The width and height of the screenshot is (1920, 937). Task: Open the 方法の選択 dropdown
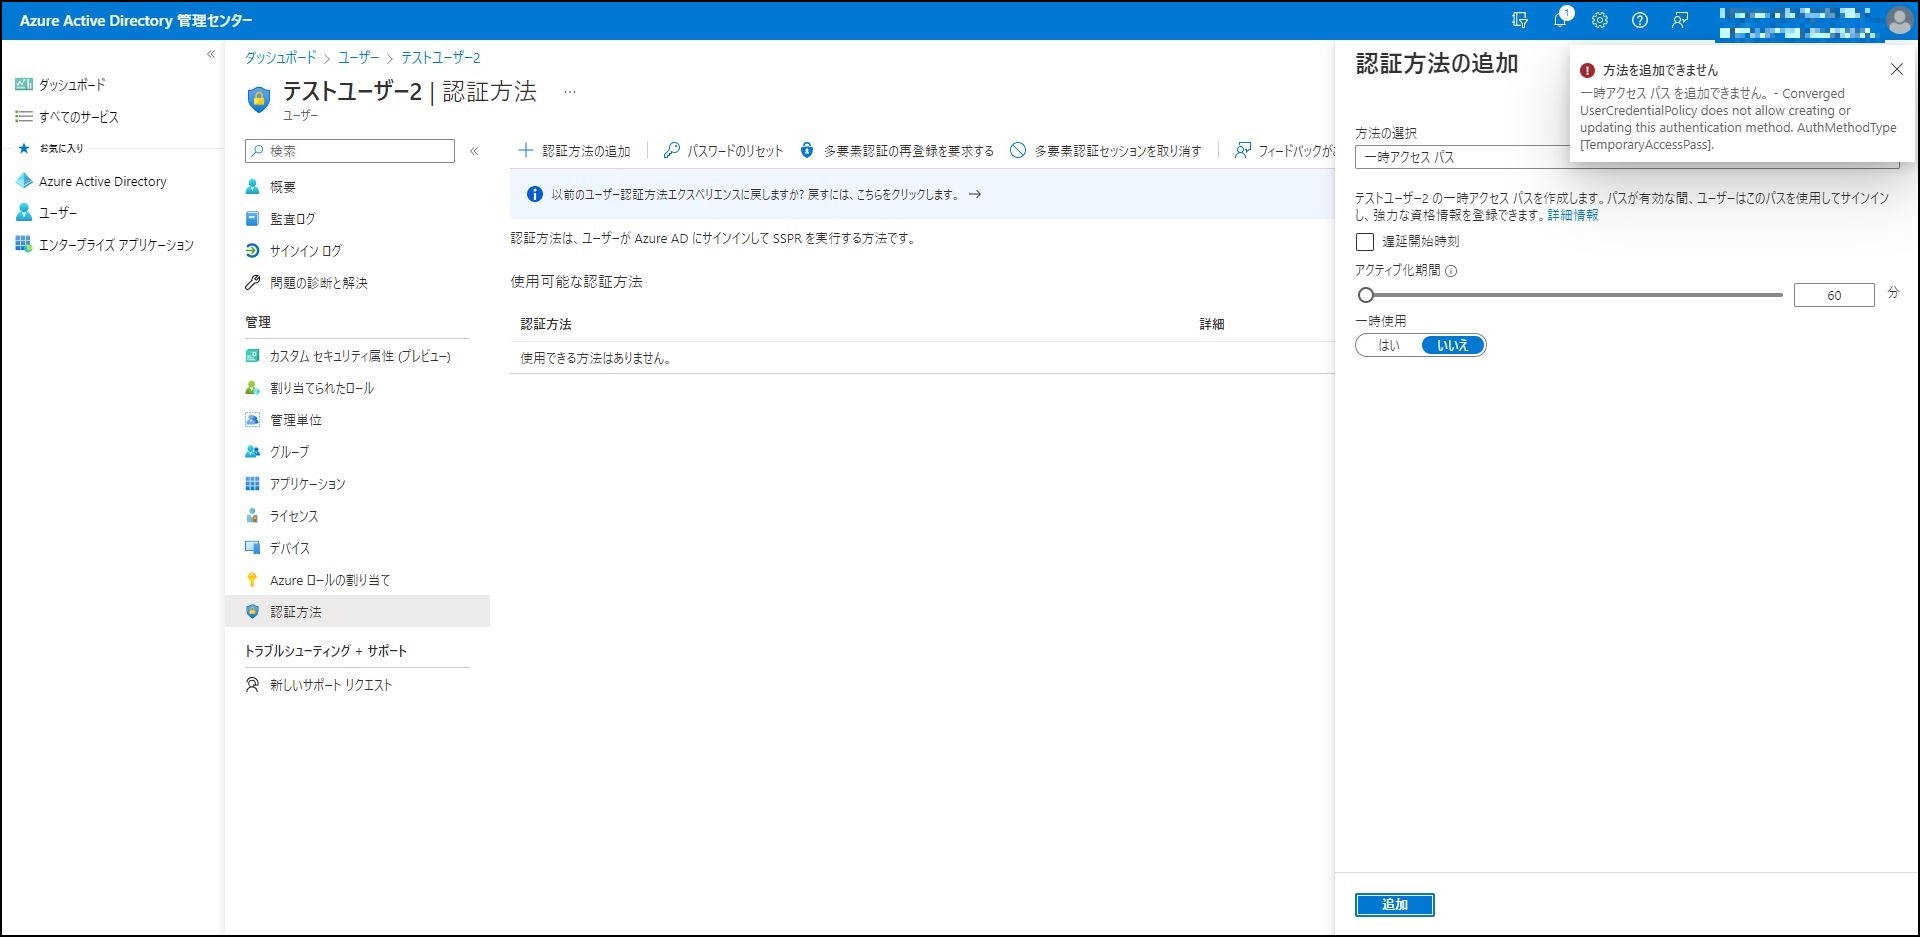(1627, 157)
